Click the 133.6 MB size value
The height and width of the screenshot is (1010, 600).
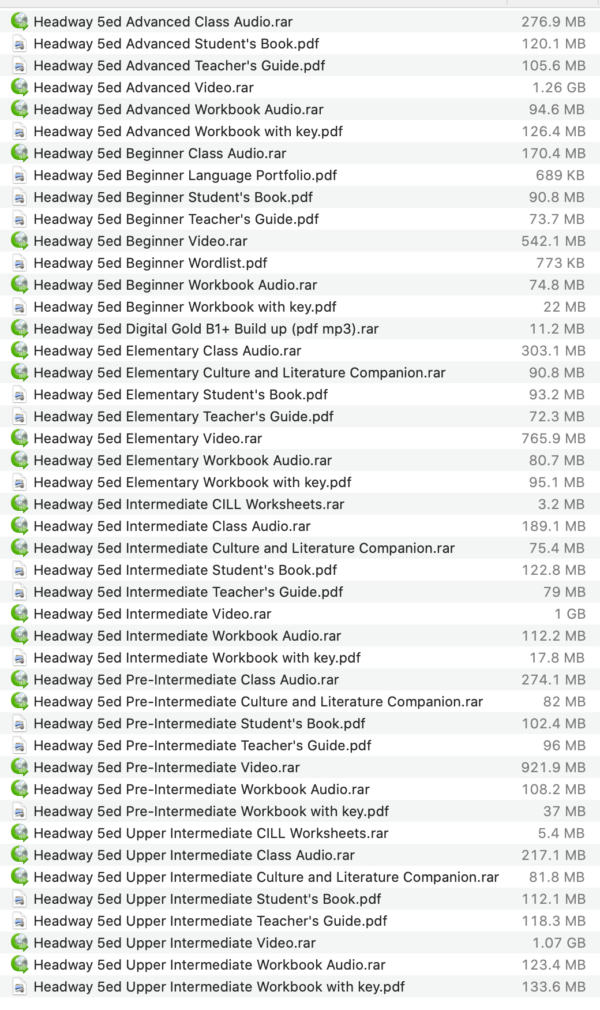click(554, 987)
